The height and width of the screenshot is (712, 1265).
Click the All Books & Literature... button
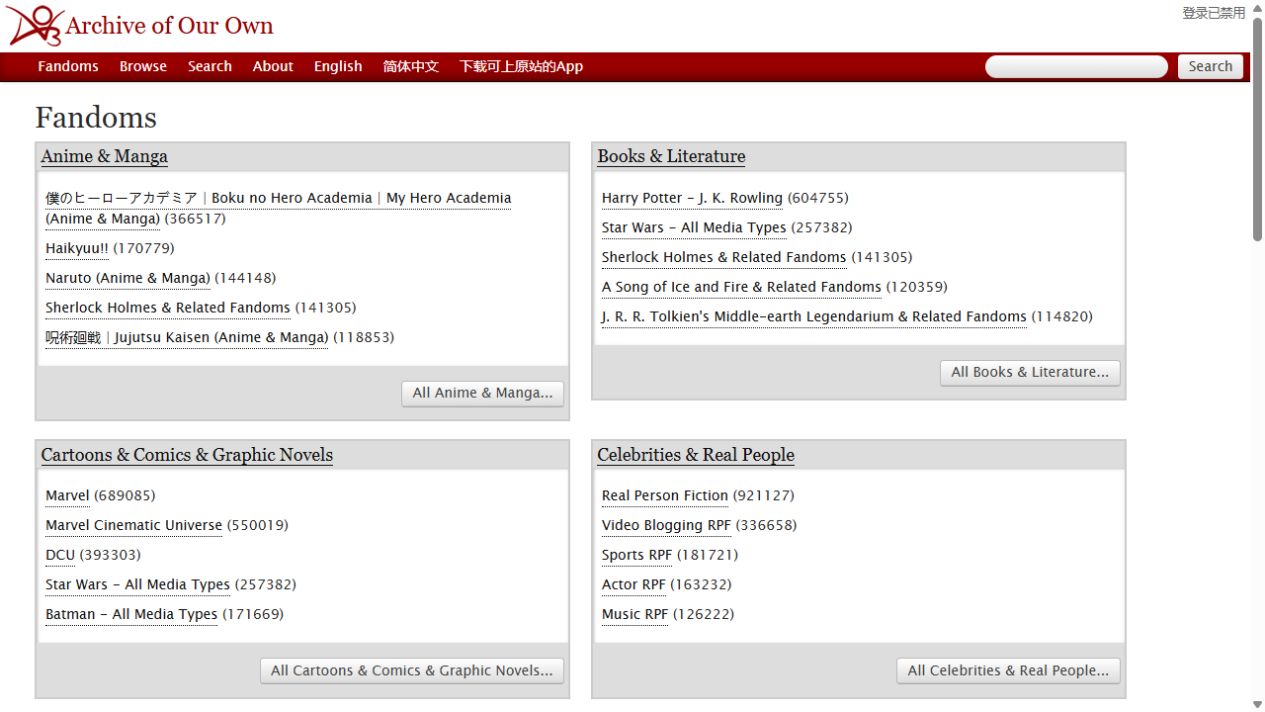pos(1030,372)
